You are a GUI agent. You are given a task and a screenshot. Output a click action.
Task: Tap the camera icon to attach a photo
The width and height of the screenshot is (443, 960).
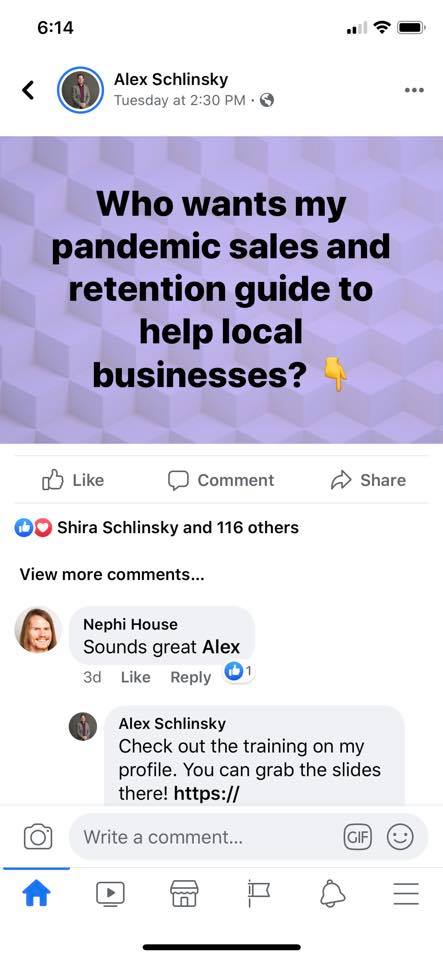click(38, 836)
